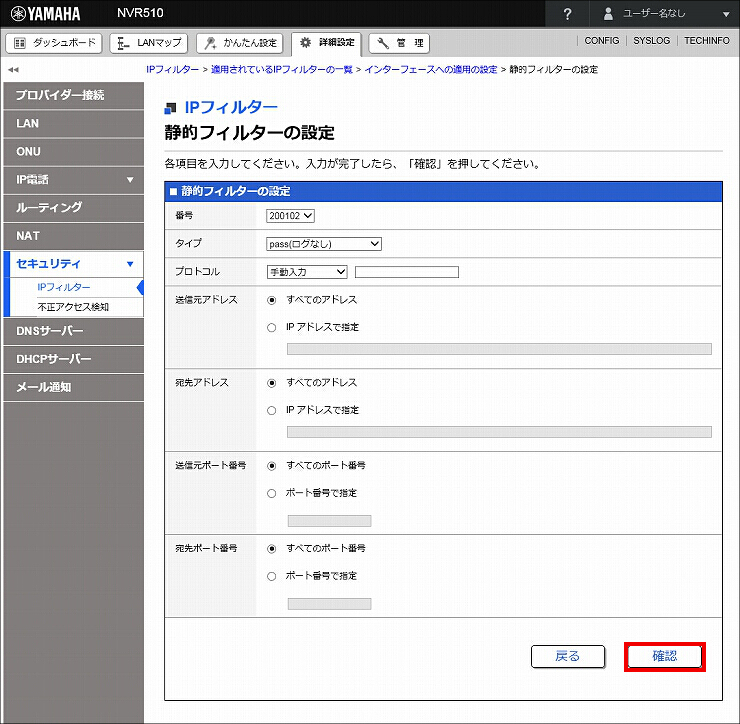
Task: Open the タイプ dropdown pass(ログなし)
Action: [x=324, y=244]
